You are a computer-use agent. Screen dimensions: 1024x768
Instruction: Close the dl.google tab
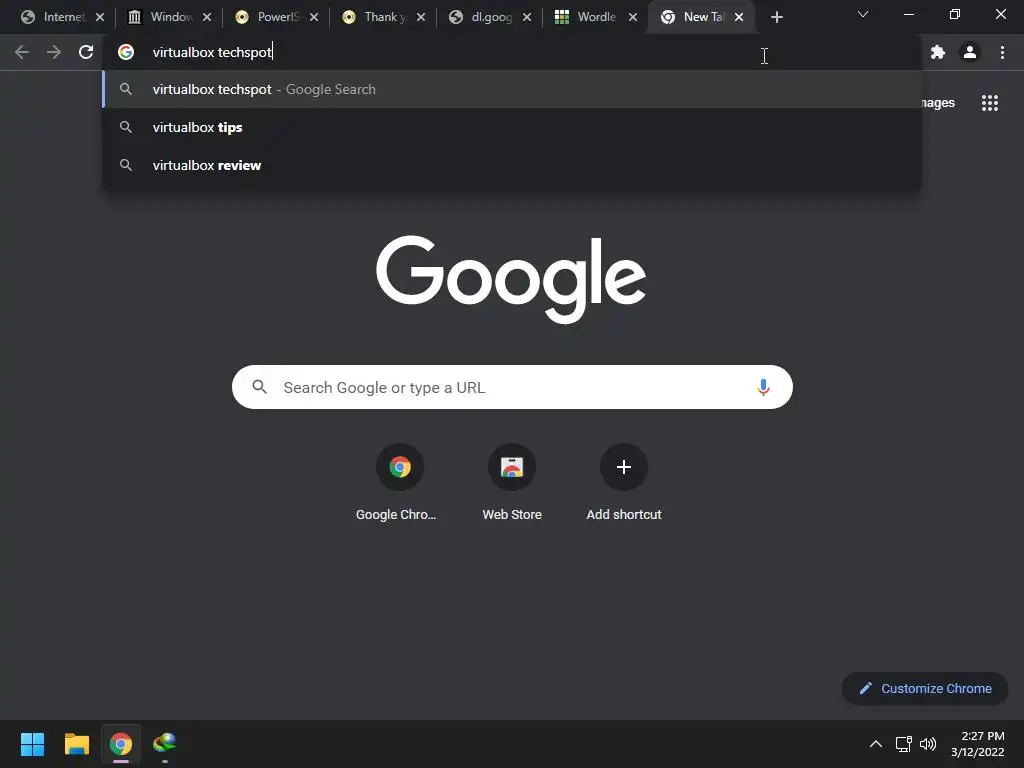pos(527,17)
